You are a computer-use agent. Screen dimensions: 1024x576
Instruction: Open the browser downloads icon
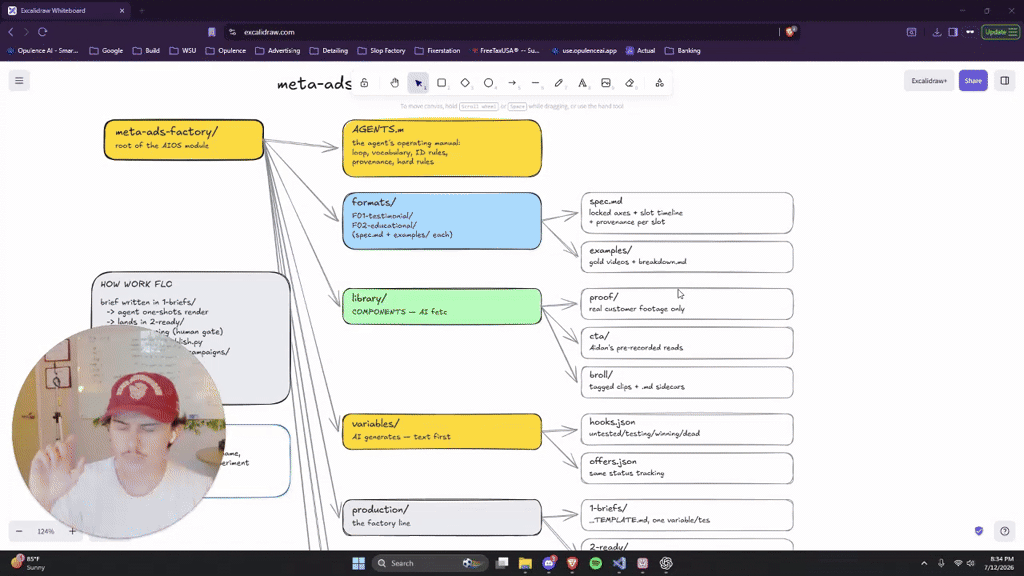[x=936, y=32]
